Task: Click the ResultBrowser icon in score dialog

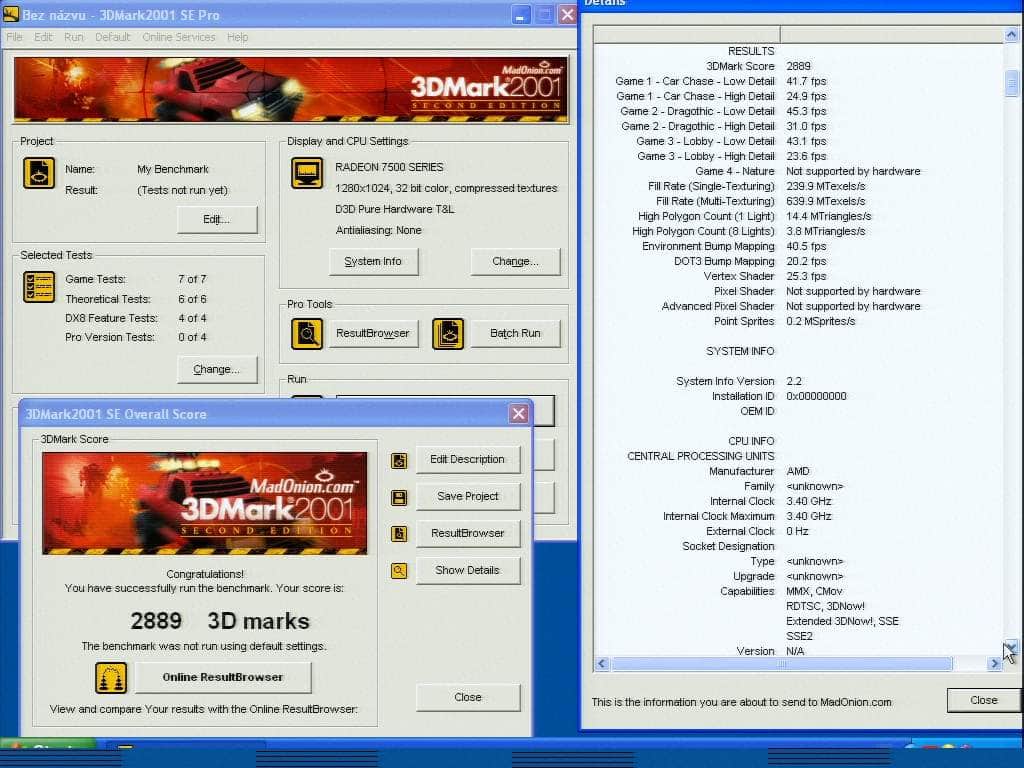Action: coord(399,534)
